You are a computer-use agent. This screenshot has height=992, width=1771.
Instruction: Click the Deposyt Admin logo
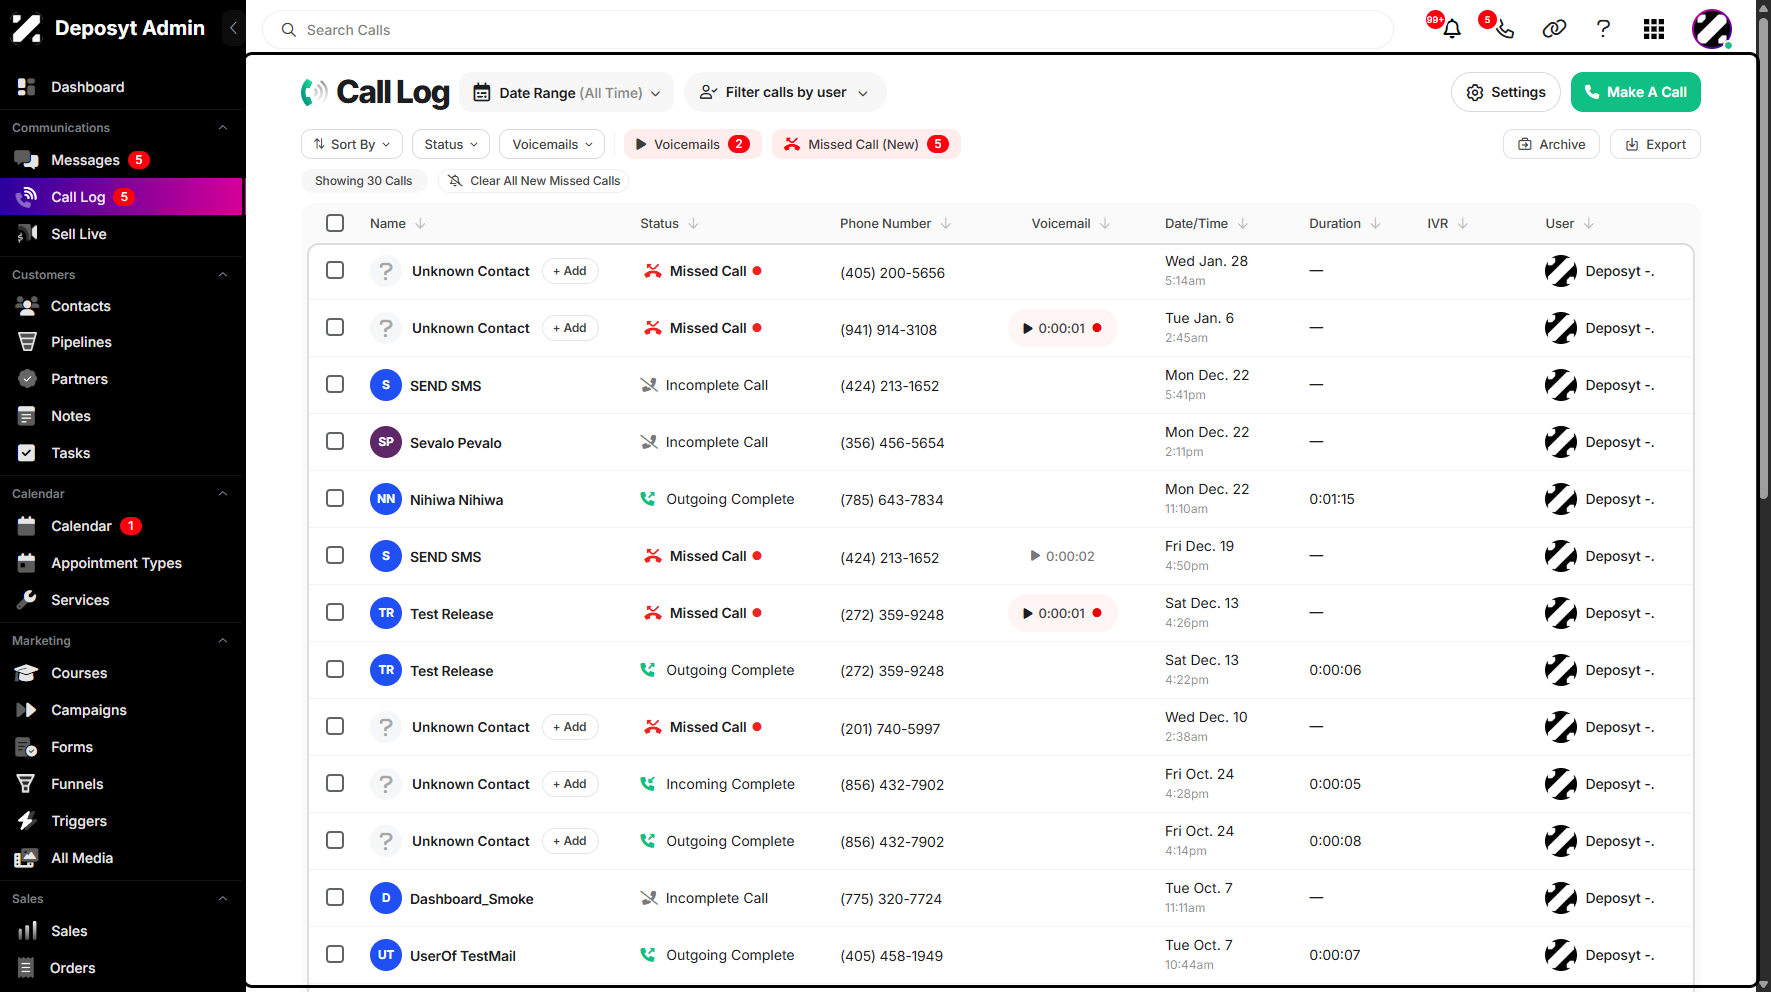(x=108, y=28)
